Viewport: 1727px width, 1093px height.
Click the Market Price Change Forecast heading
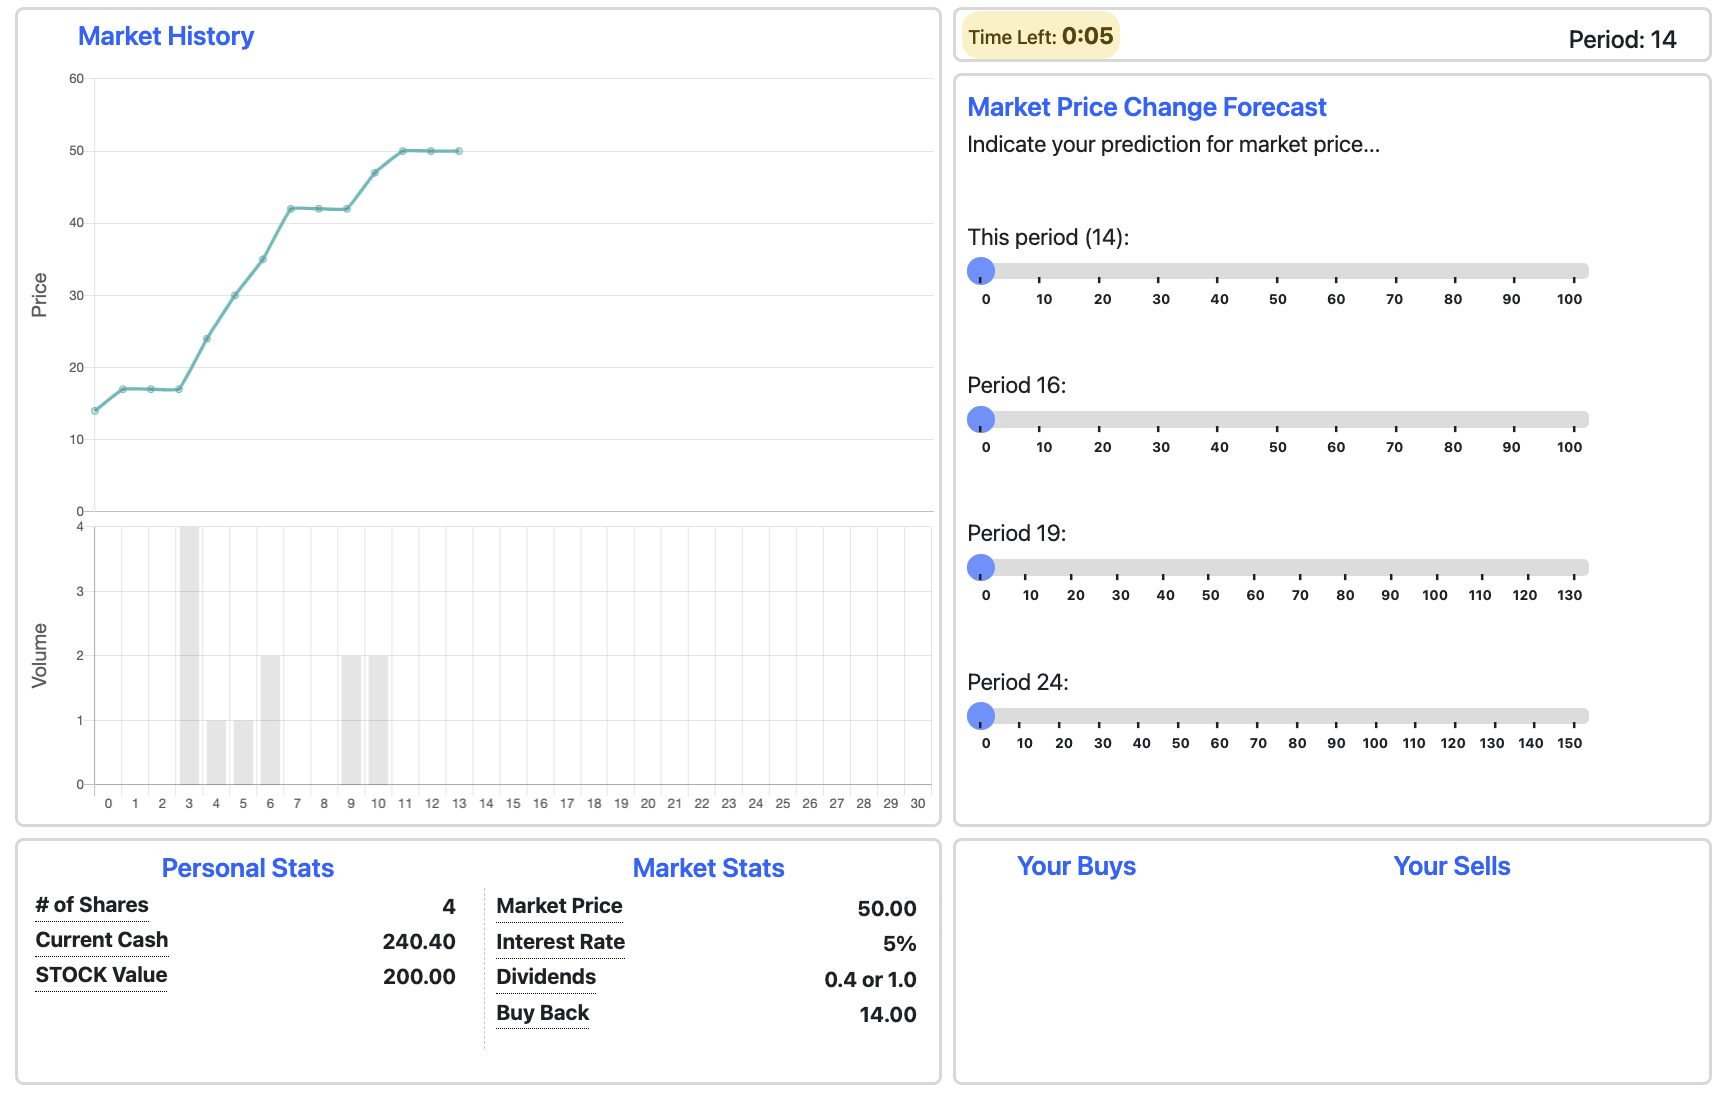1146,107
